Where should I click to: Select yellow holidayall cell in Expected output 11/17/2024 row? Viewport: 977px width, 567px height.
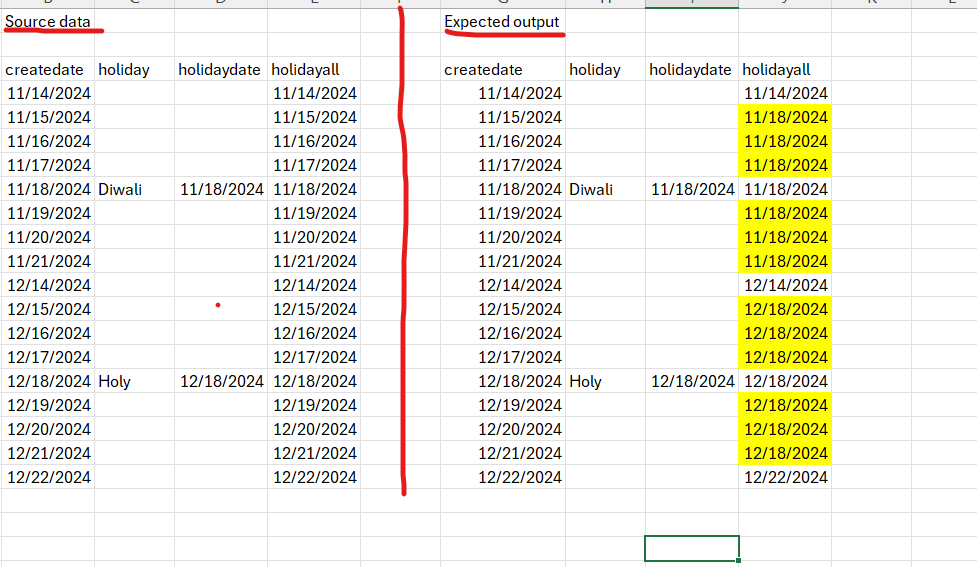785,165
